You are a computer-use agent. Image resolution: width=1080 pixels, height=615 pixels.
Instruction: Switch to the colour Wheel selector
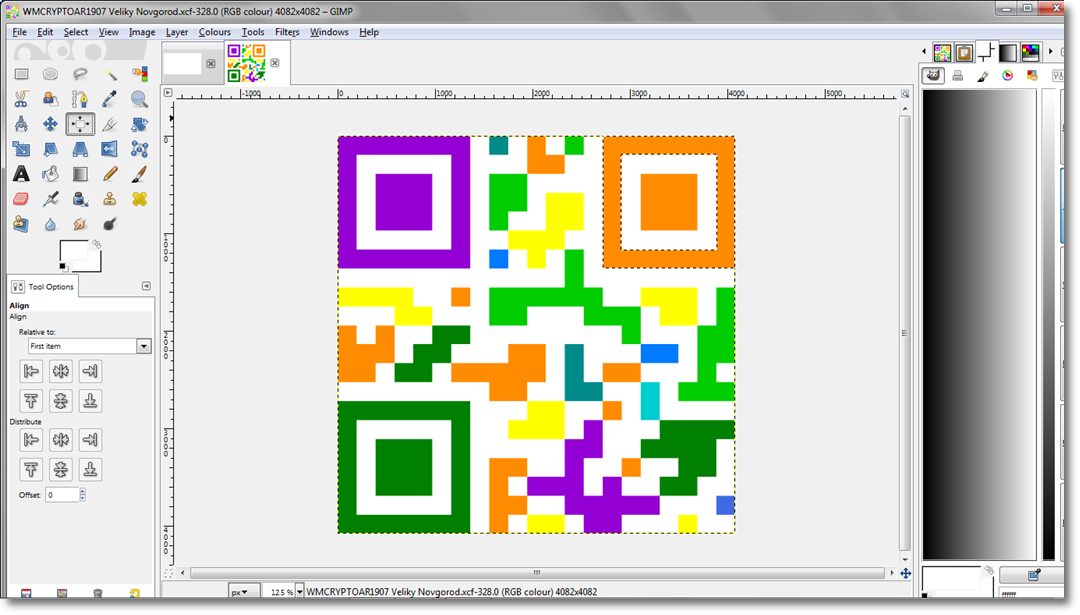[x=1008, y=76]
